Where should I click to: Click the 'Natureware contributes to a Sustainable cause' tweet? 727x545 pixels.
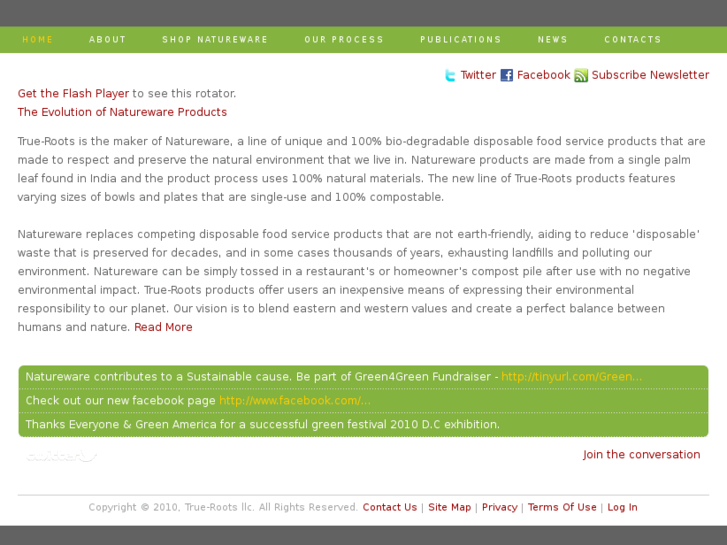pyautogui.click(x=262, y=377)
